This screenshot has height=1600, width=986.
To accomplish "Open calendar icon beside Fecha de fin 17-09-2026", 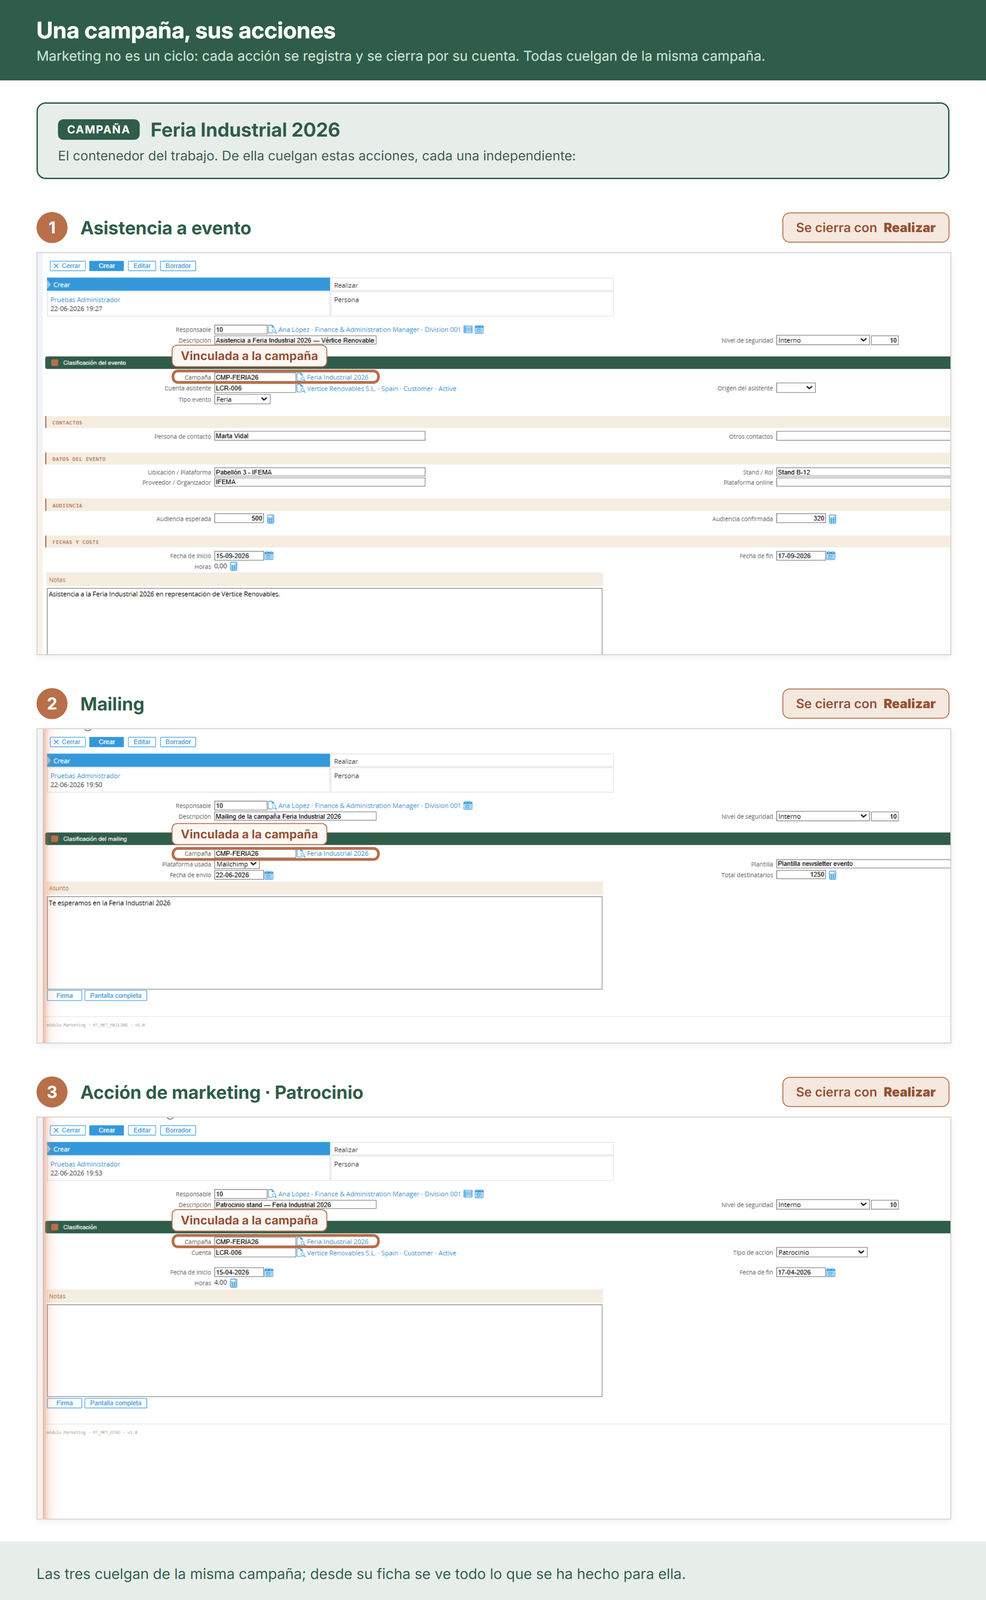I will point(831,556).
